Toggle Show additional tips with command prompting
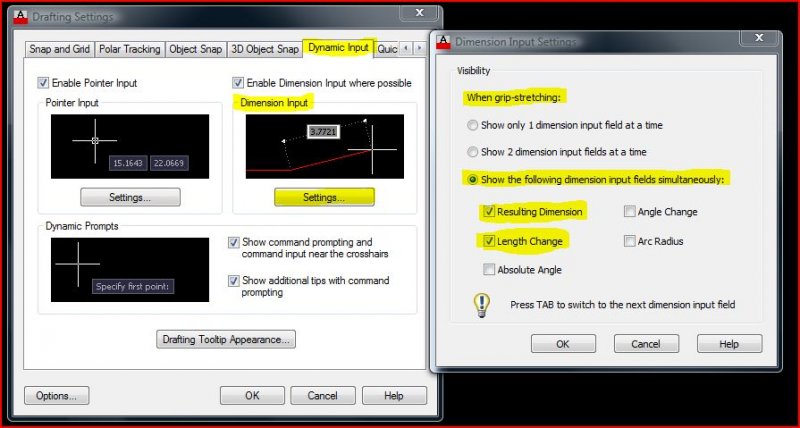Image resolution: width=800 pixels, height=428 pixels. [x=234, y=281]
